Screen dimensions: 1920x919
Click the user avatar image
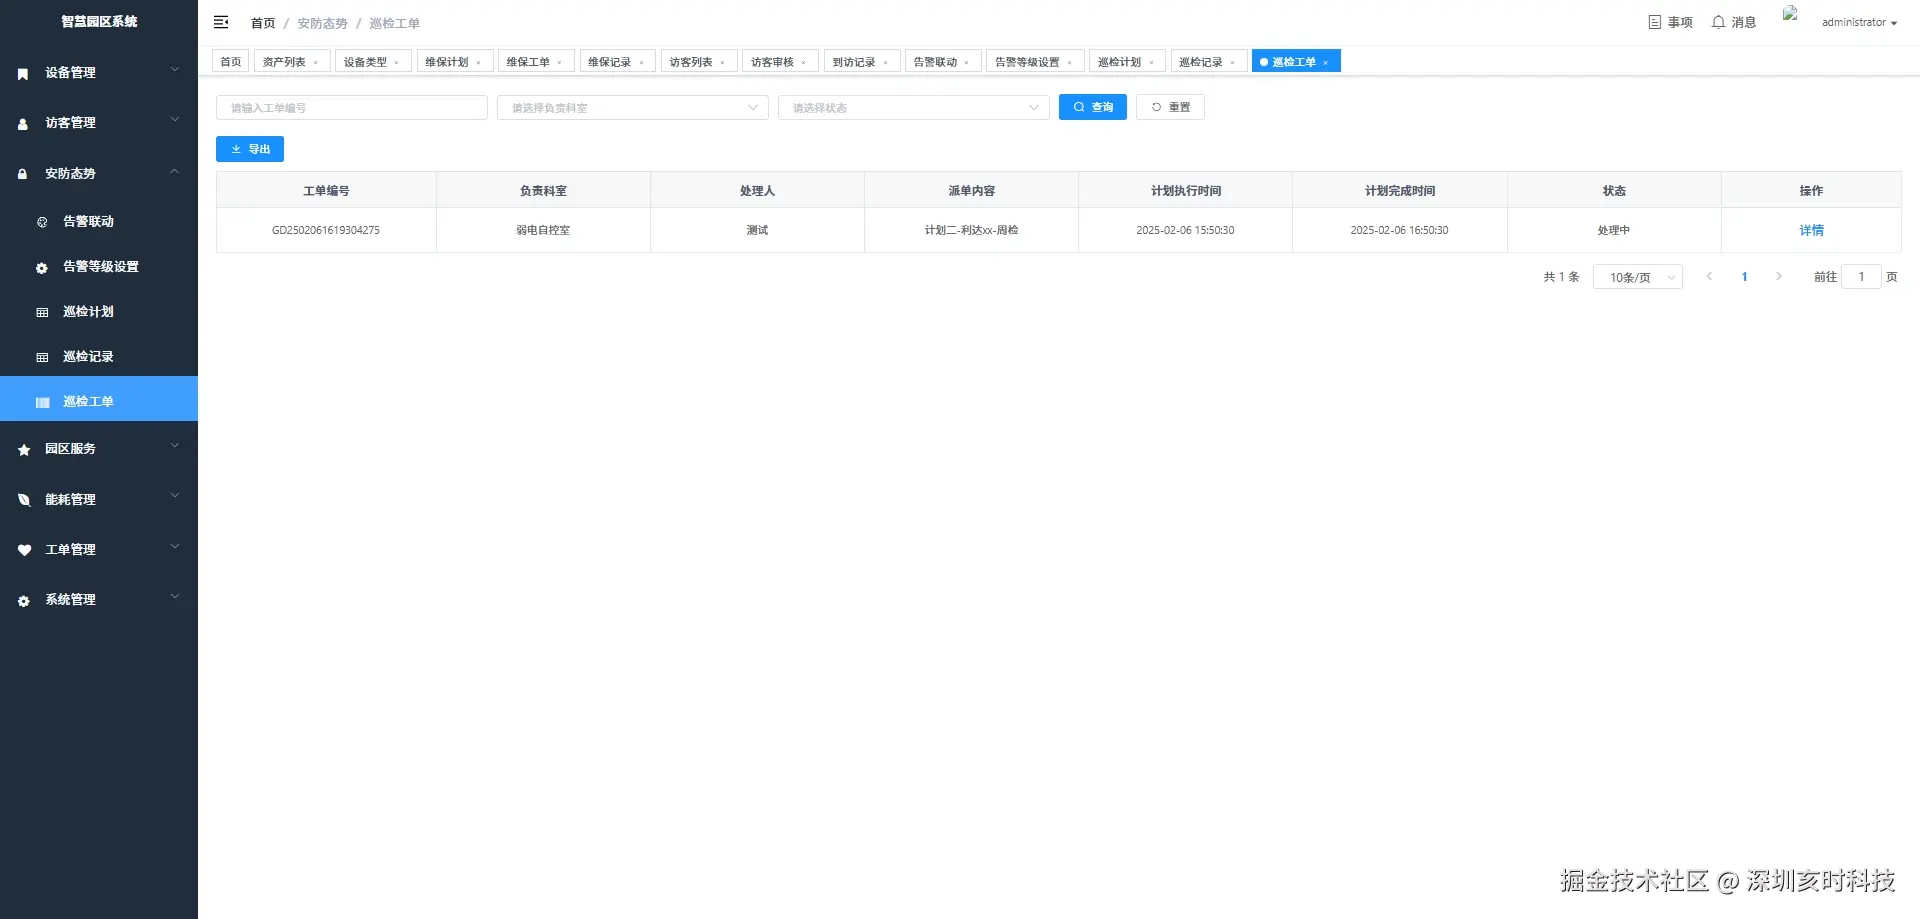click(x=1790, y=14)
